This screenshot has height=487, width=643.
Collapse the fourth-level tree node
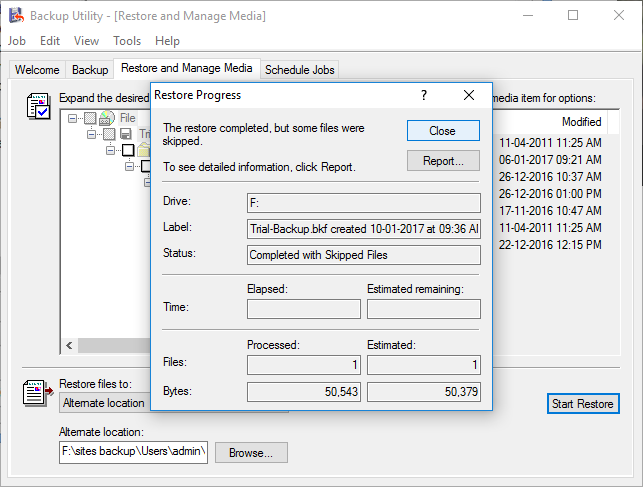(129, 166)
